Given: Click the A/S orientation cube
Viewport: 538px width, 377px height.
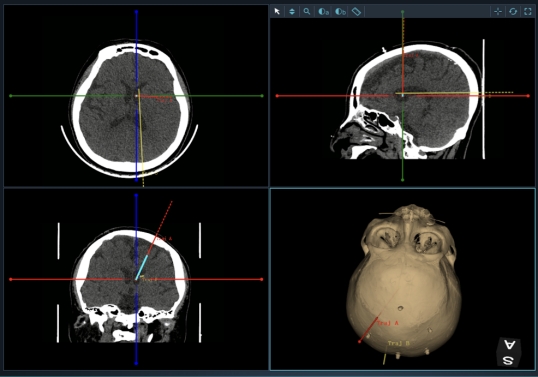Looking at the screenshot, I should tap(509, 352).
